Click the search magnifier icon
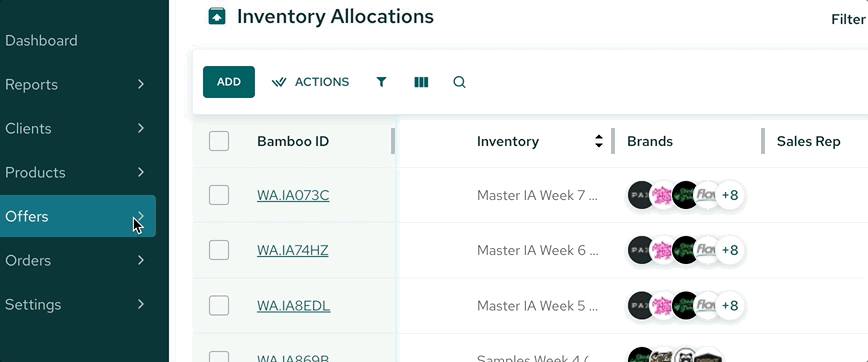Screen dimensions: 868x362 pyautogui.click(x=459, y=82)
